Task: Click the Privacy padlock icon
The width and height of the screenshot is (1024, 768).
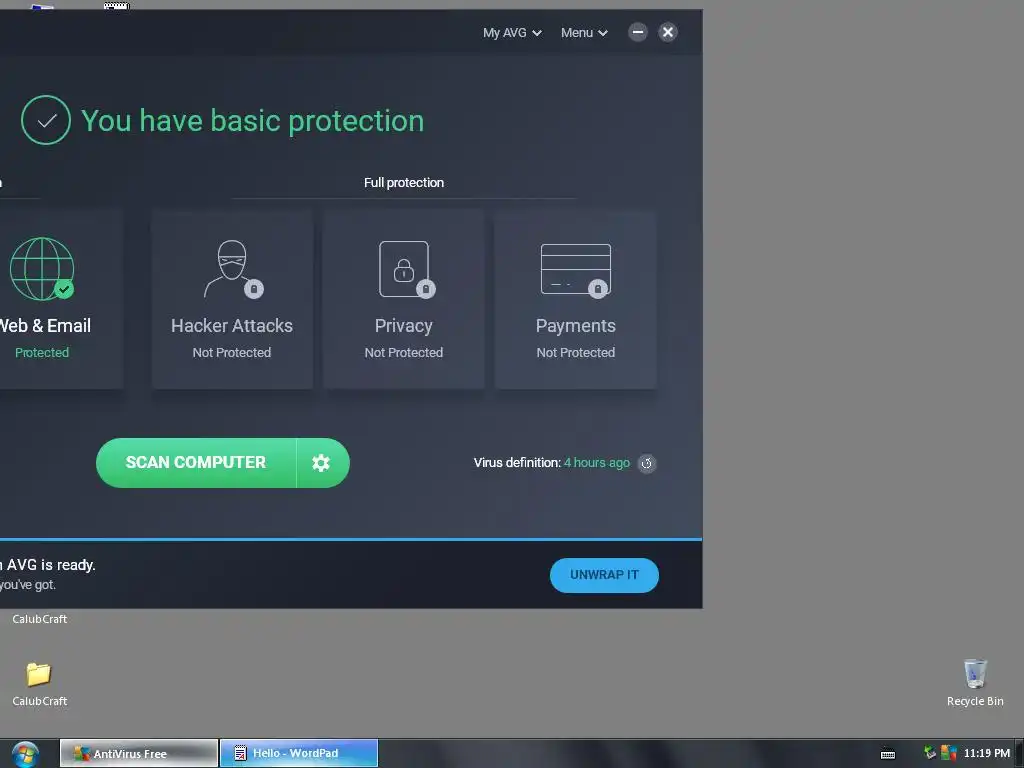Action: [x=406, y=269]
